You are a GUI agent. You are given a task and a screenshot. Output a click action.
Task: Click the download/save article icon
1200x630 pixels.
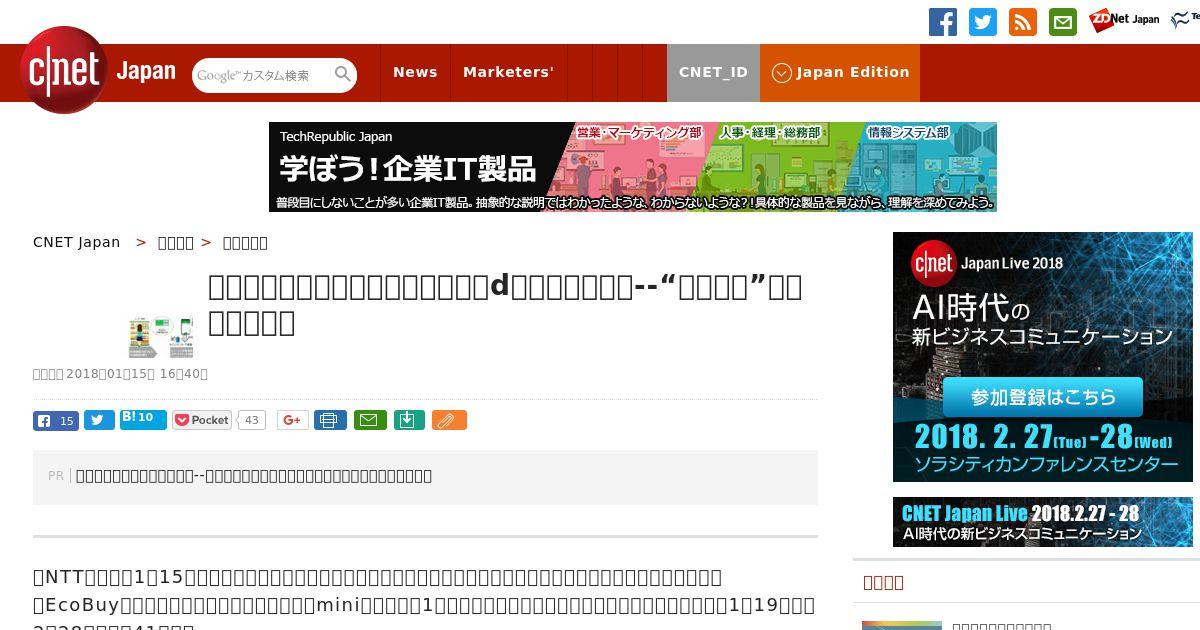click(410, 420)
